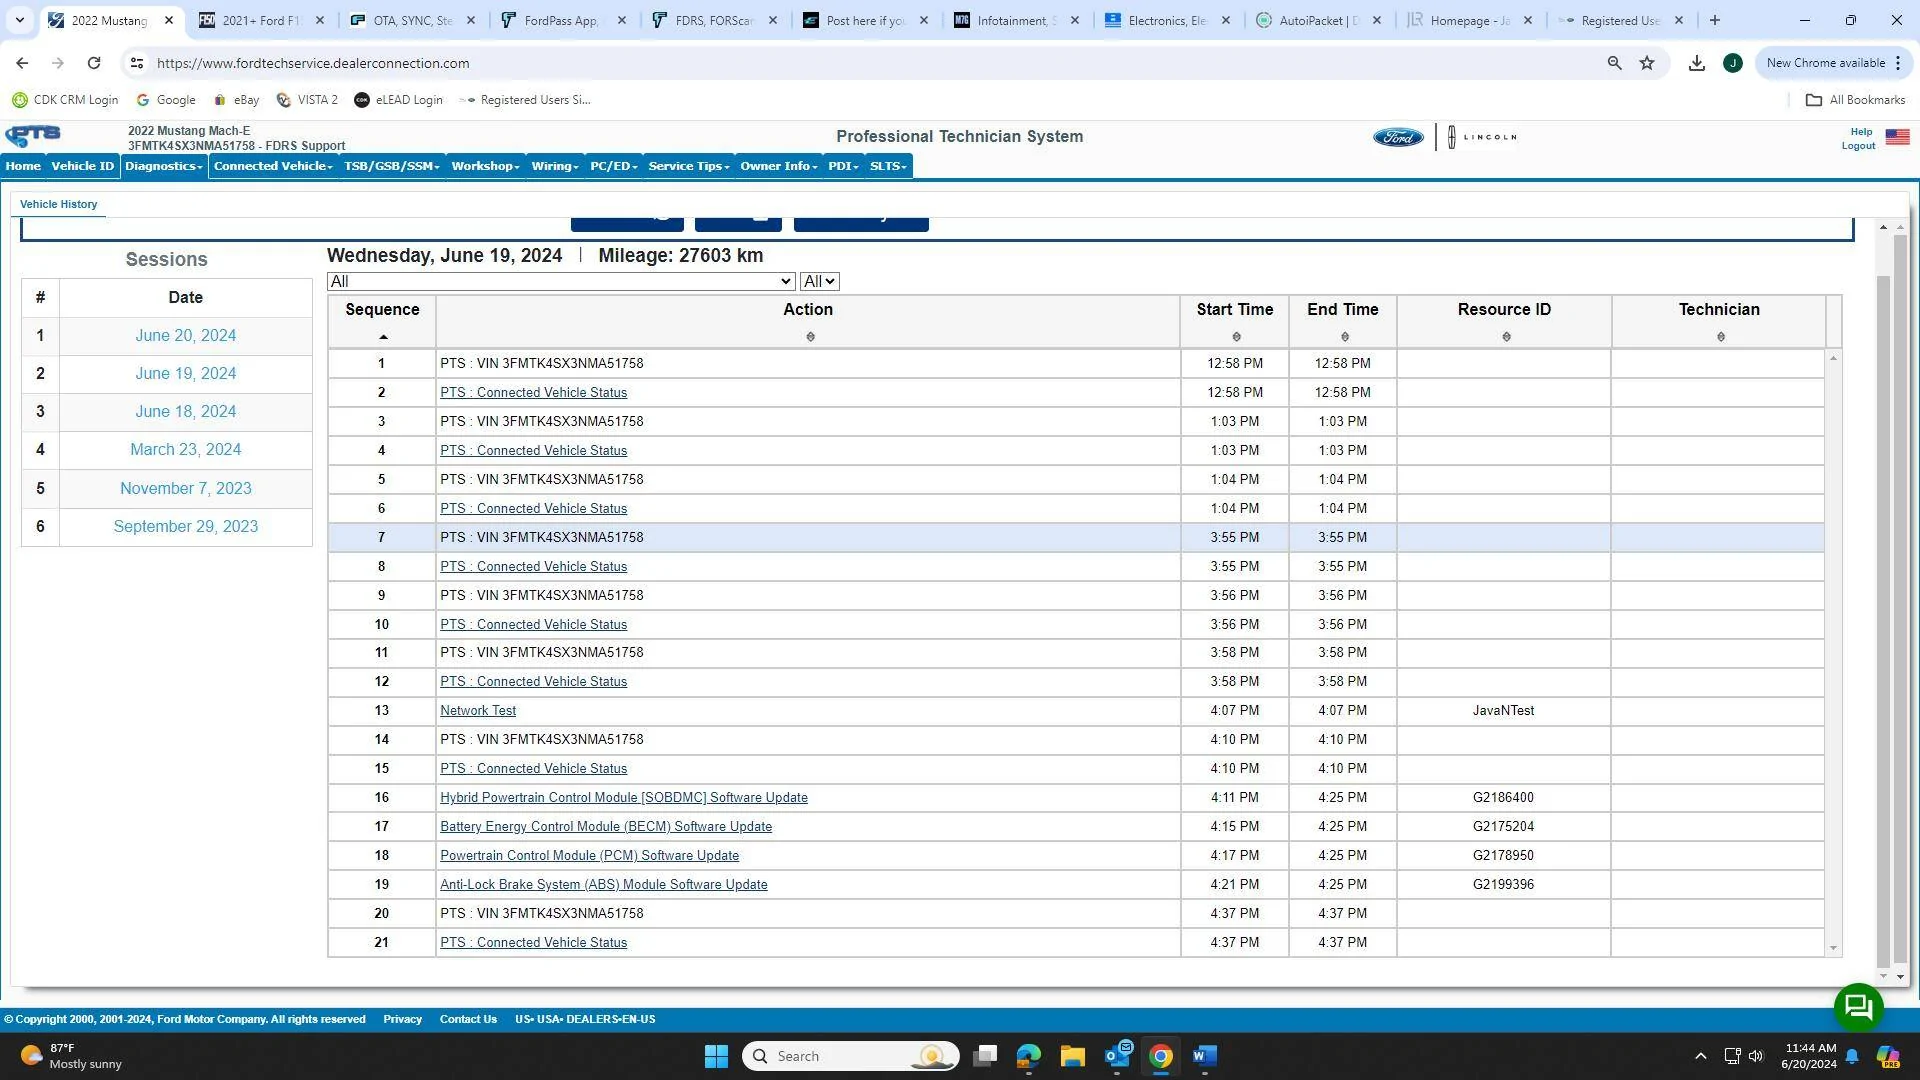The width and height of the screenshot is (1920, 1080).
Task: Click New Chrome available button
Action: [1834, 63]
